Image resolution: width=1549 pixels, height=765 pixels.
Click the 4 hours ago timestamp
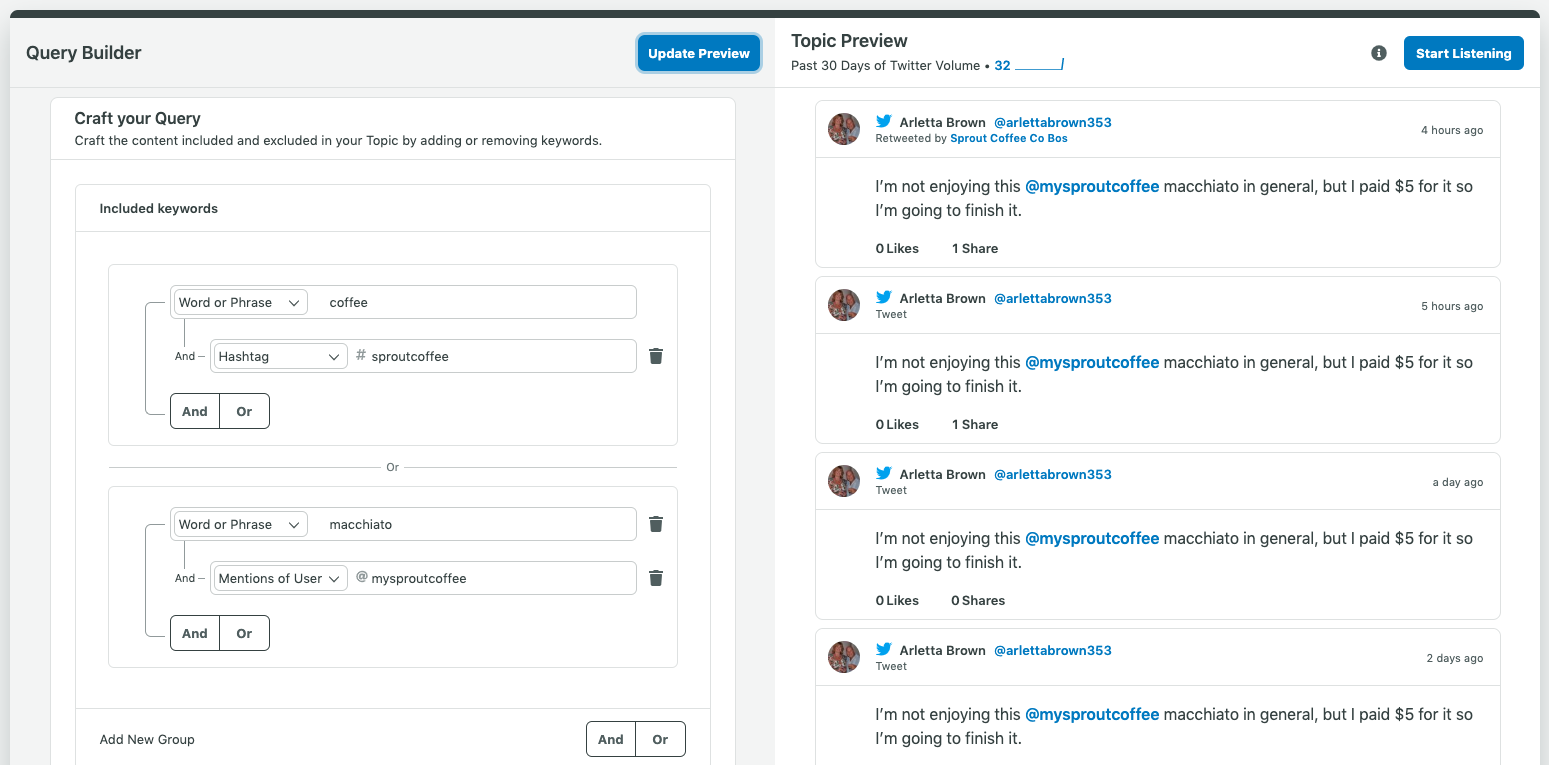(x=1452, y=130)
